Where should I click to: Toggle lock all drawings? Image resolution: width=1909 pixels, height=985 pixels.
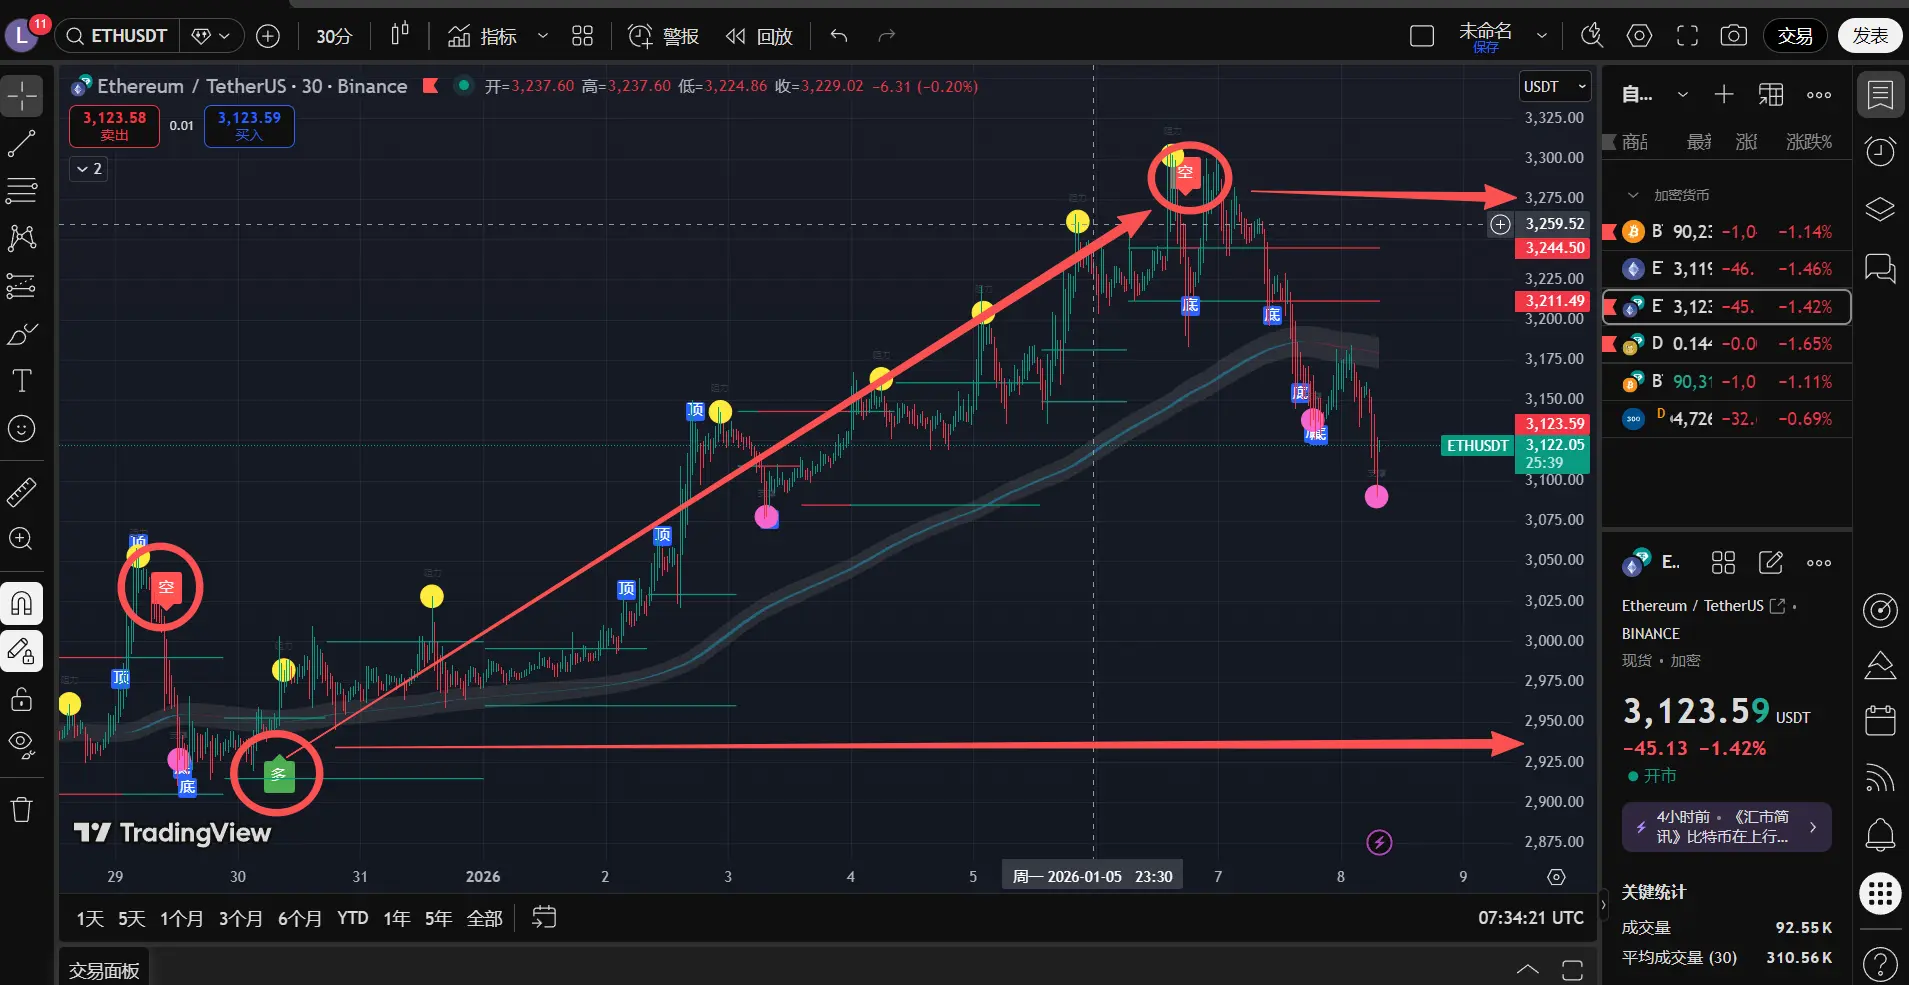tap(22, 699)
